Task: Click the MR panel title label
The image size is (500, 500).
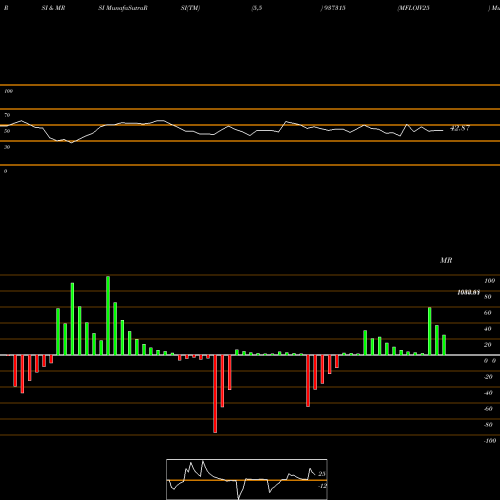Action: pos(446,260)
